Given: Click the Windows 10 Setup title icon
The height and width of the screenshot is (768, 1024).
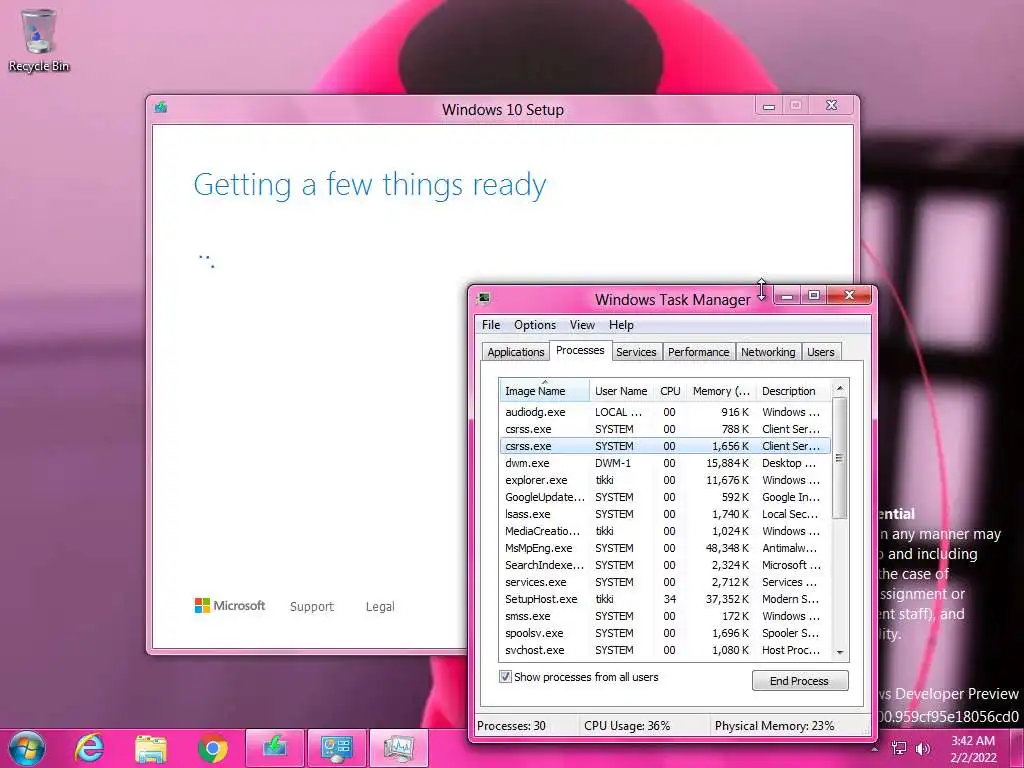Looking at the screenshot, I should [x=161, y=108].
